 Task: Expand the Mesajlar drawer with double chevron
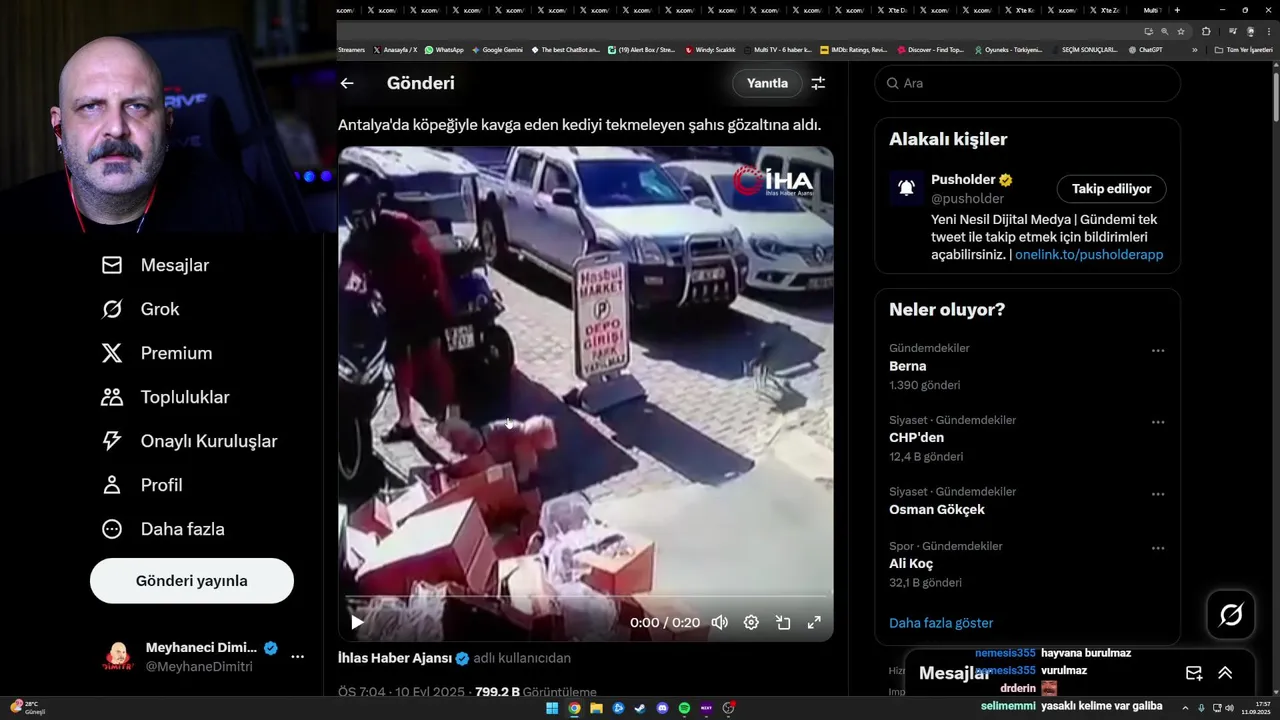pyautogui.click(x=1225, y=673)
